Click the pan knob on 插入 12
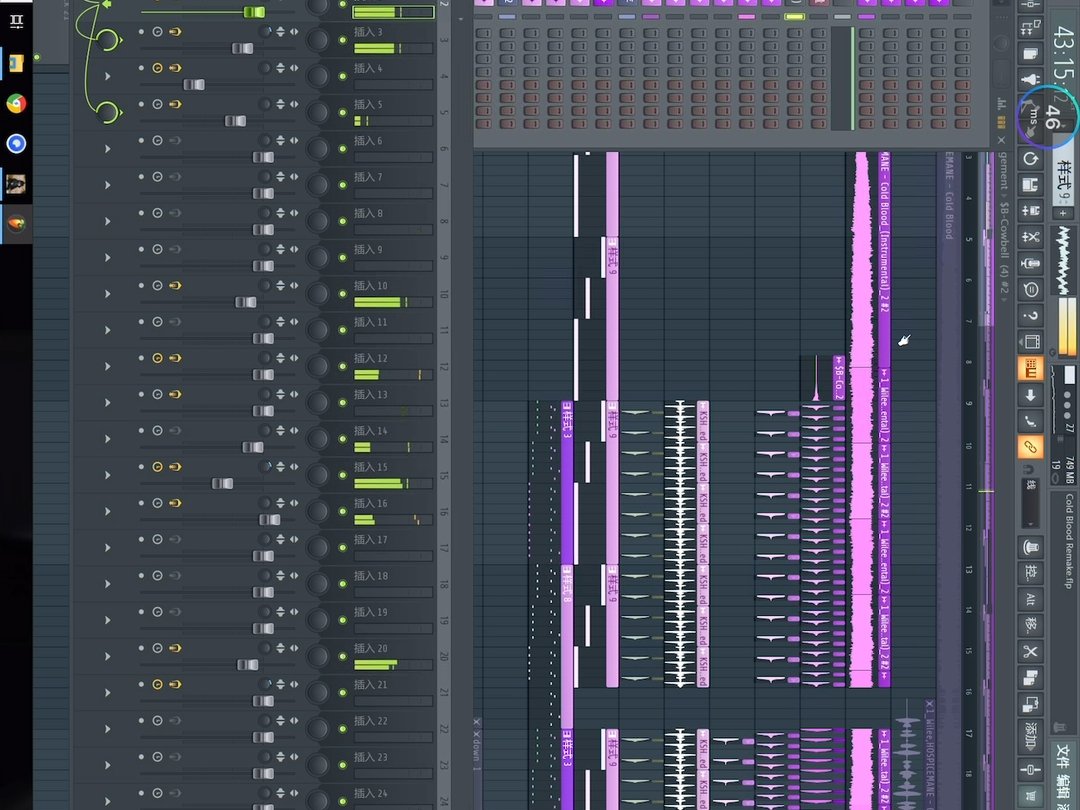The height and width of the screenshot is (810, 1080). click(318, 366)
